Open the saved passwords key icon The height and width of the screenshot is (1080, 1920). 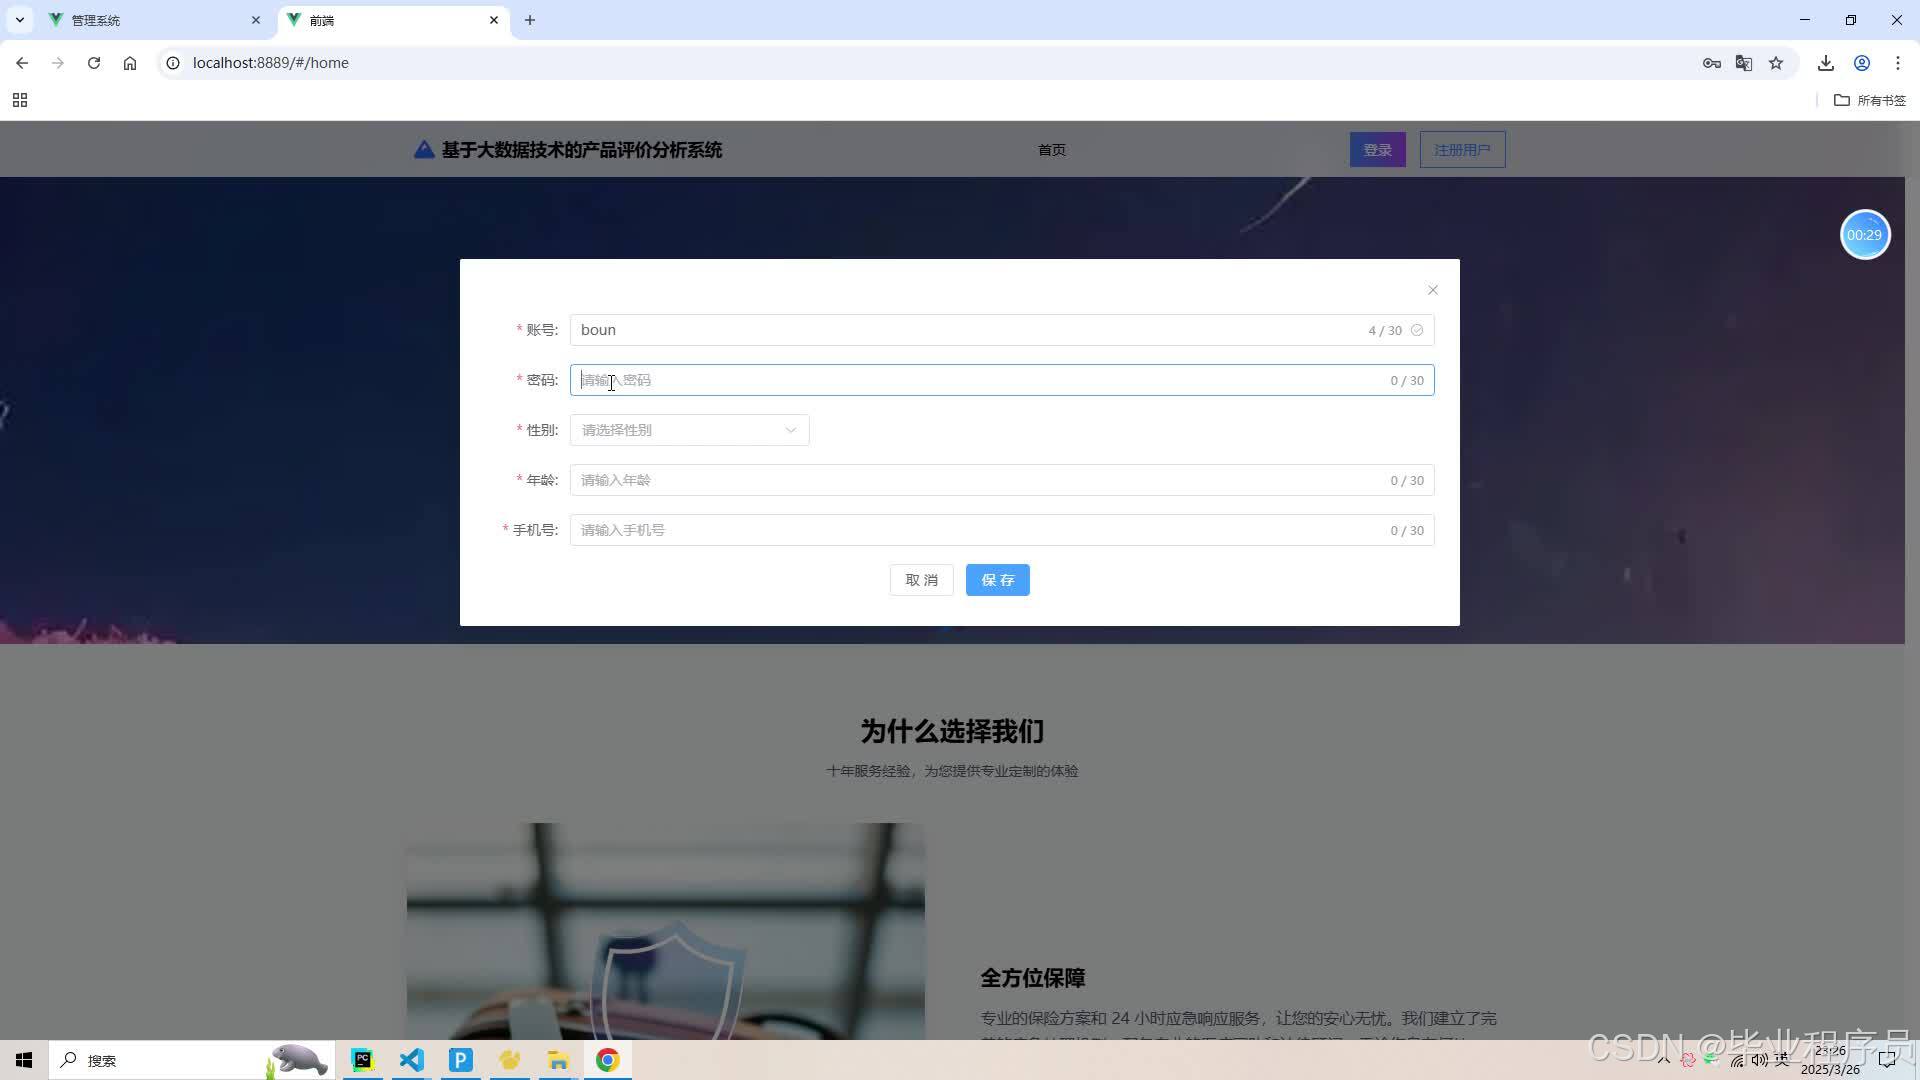(x=1711, y=63)
